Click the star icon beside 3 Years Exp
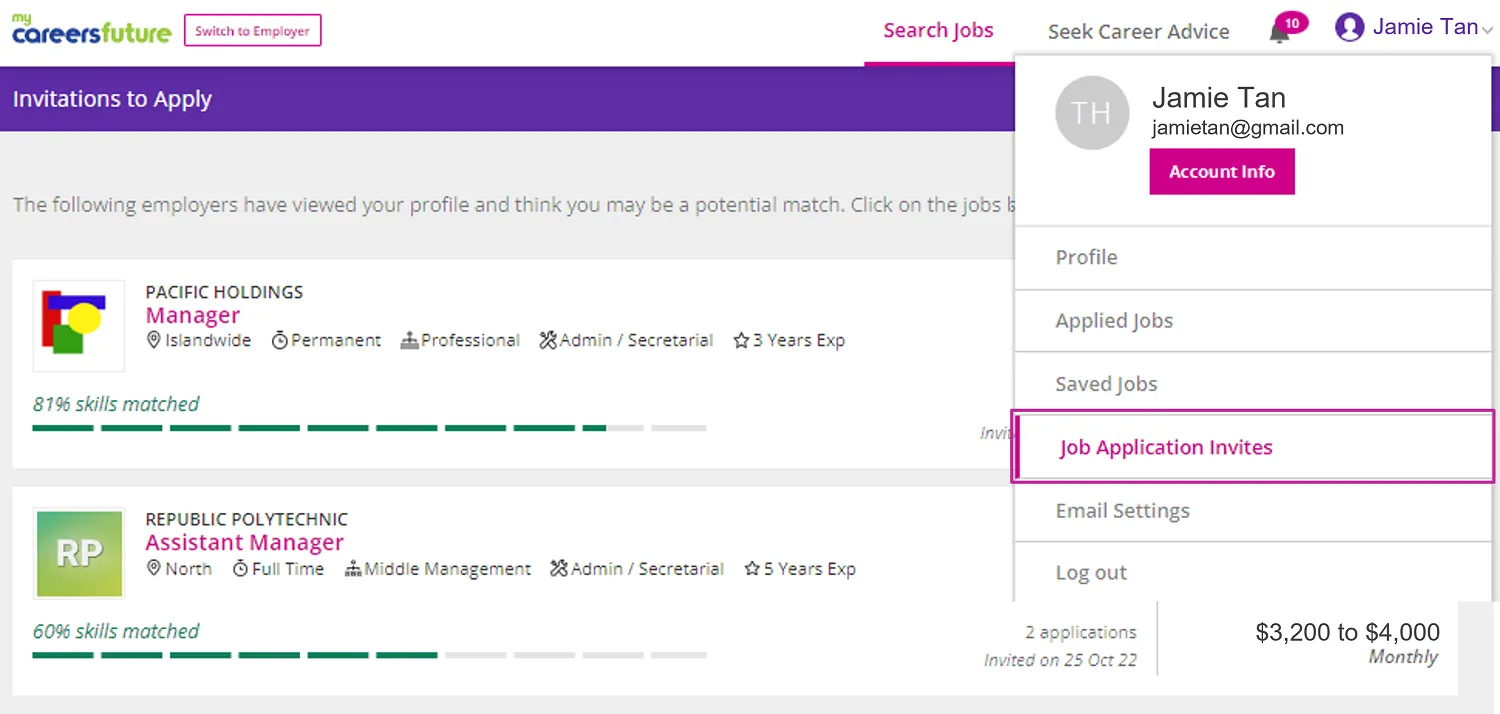Image resolution: width=1500 pixels, height=714 pixels. (740, 340)
